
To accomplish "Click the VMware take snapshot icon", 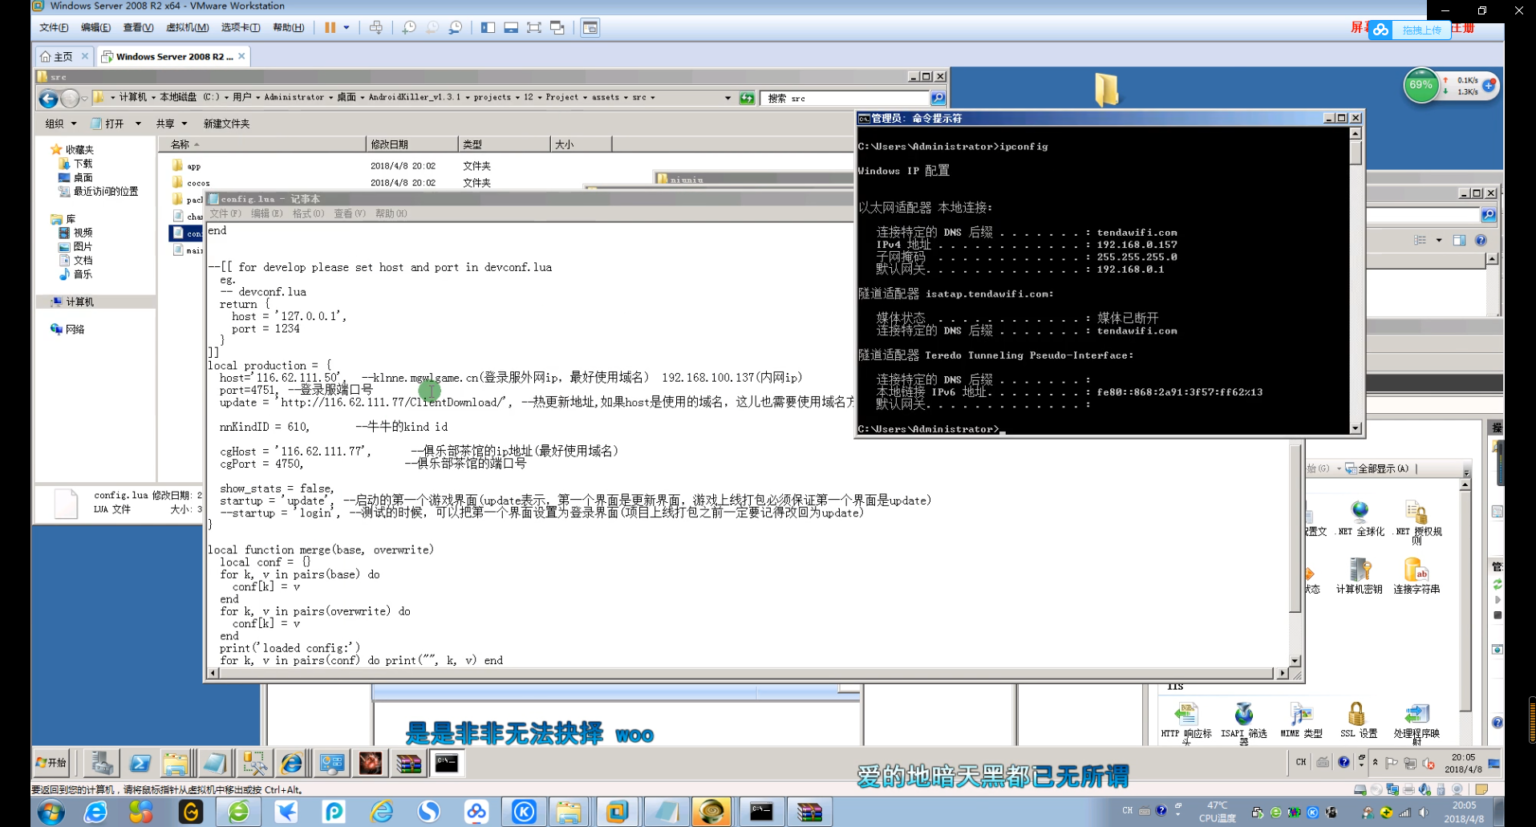I will coord(409,28).
